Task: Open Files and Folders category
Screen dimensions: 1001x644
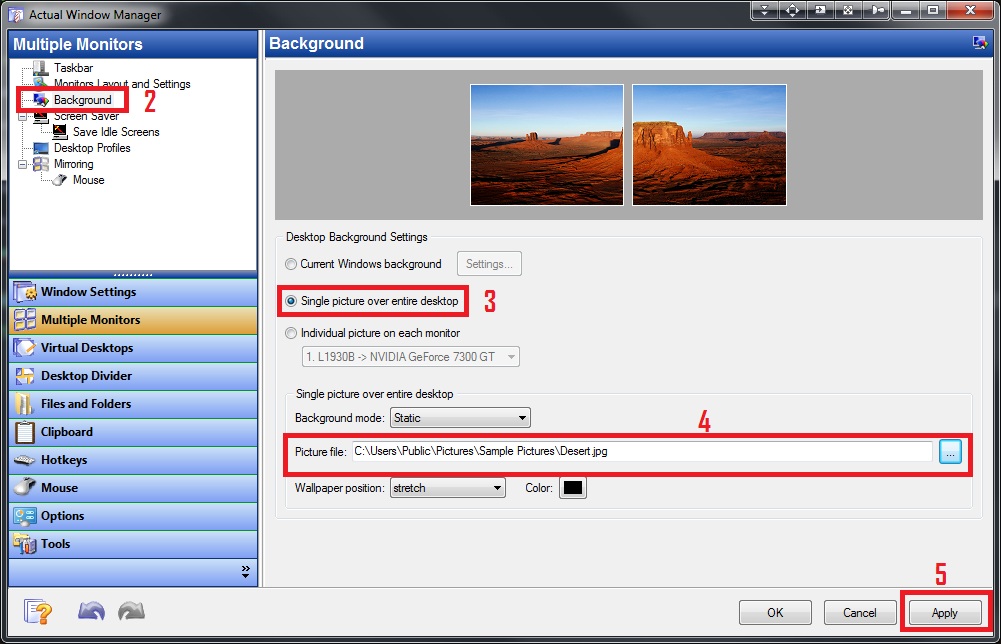Action: (x=133, y=404)
